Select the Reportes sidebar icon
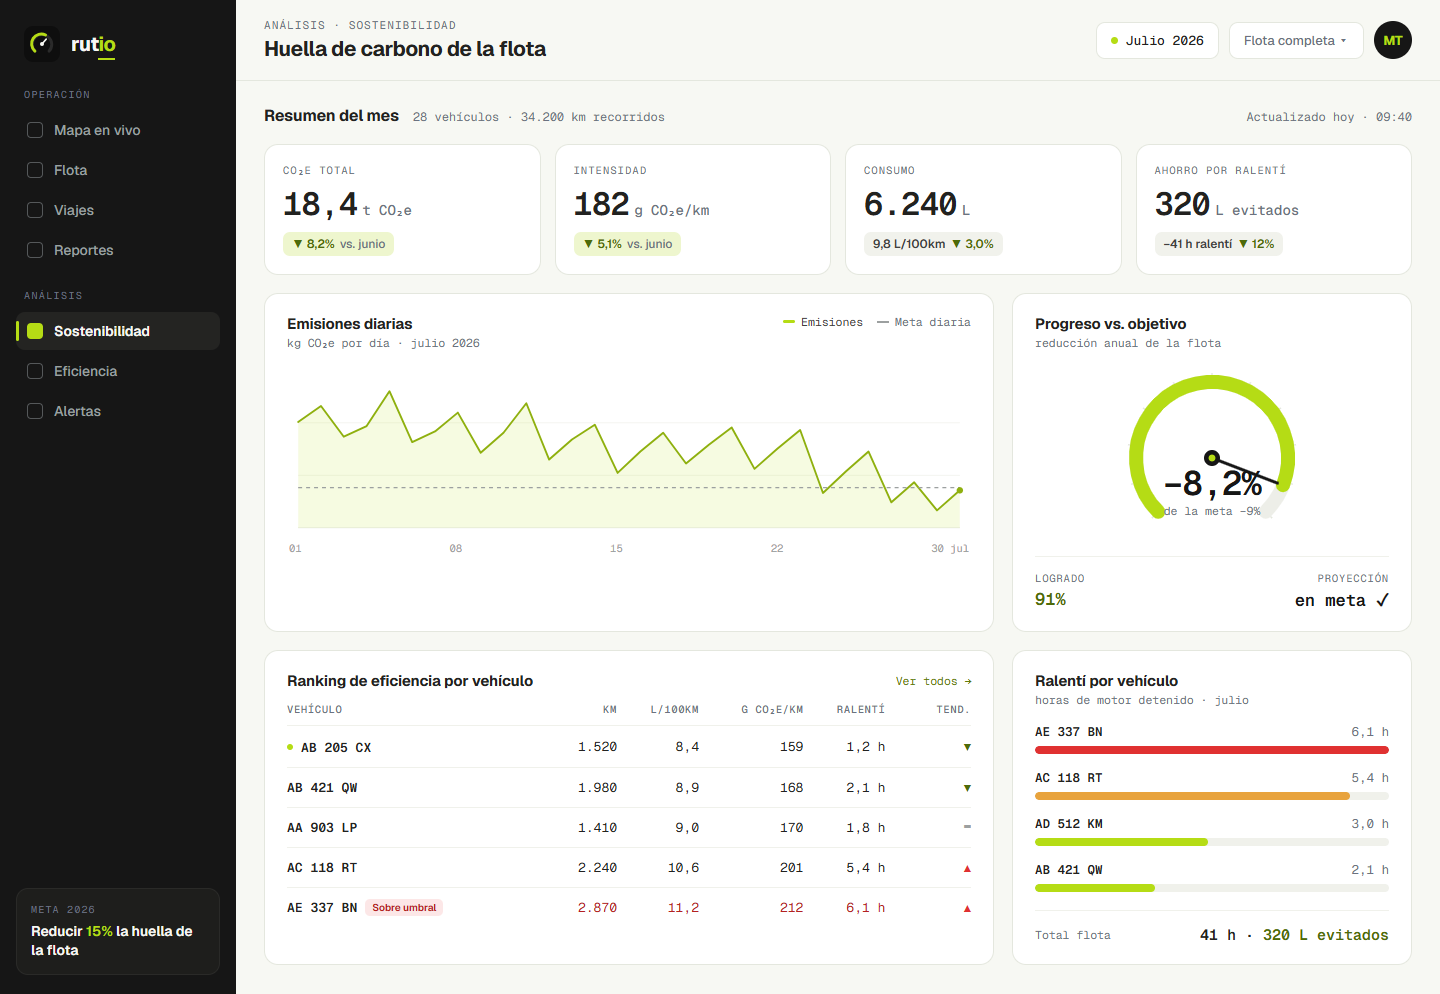 pos(35,250)
